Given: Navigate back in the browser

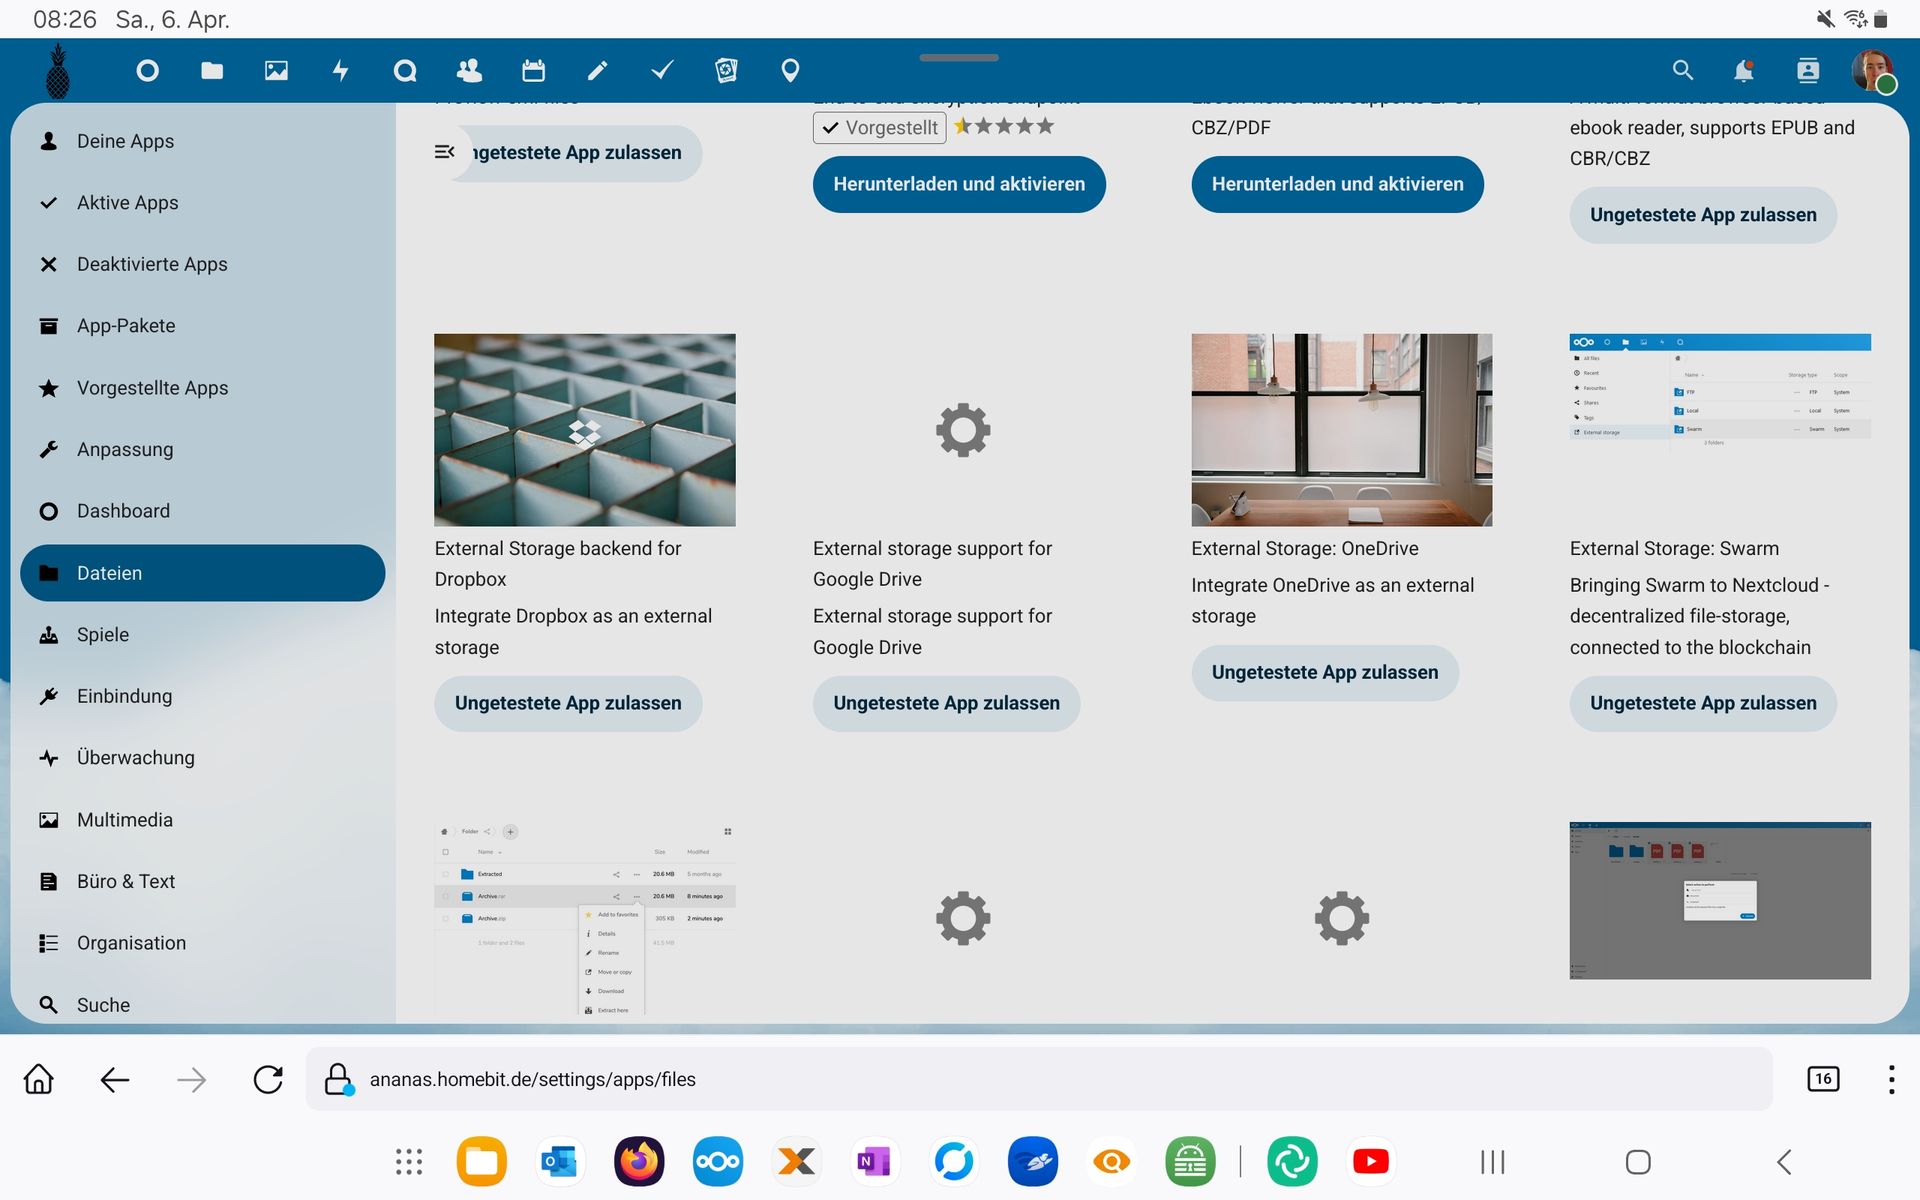Looking at the screenshot, I should pos(115,1079).
